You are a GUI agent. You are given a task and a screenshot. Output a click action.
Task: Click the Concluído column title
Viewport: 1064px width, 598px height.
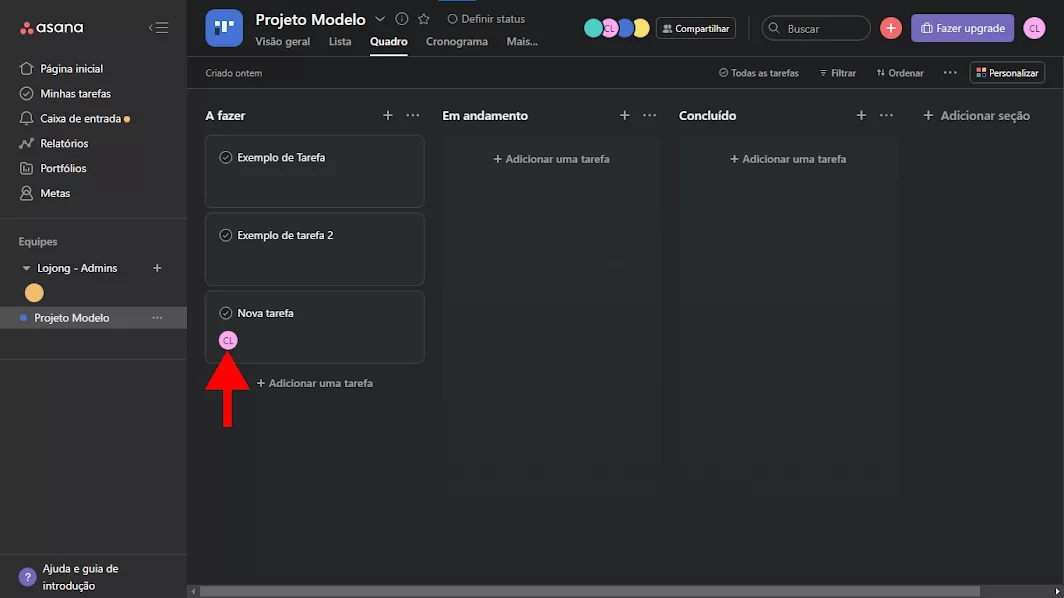[x=708, y=115]
